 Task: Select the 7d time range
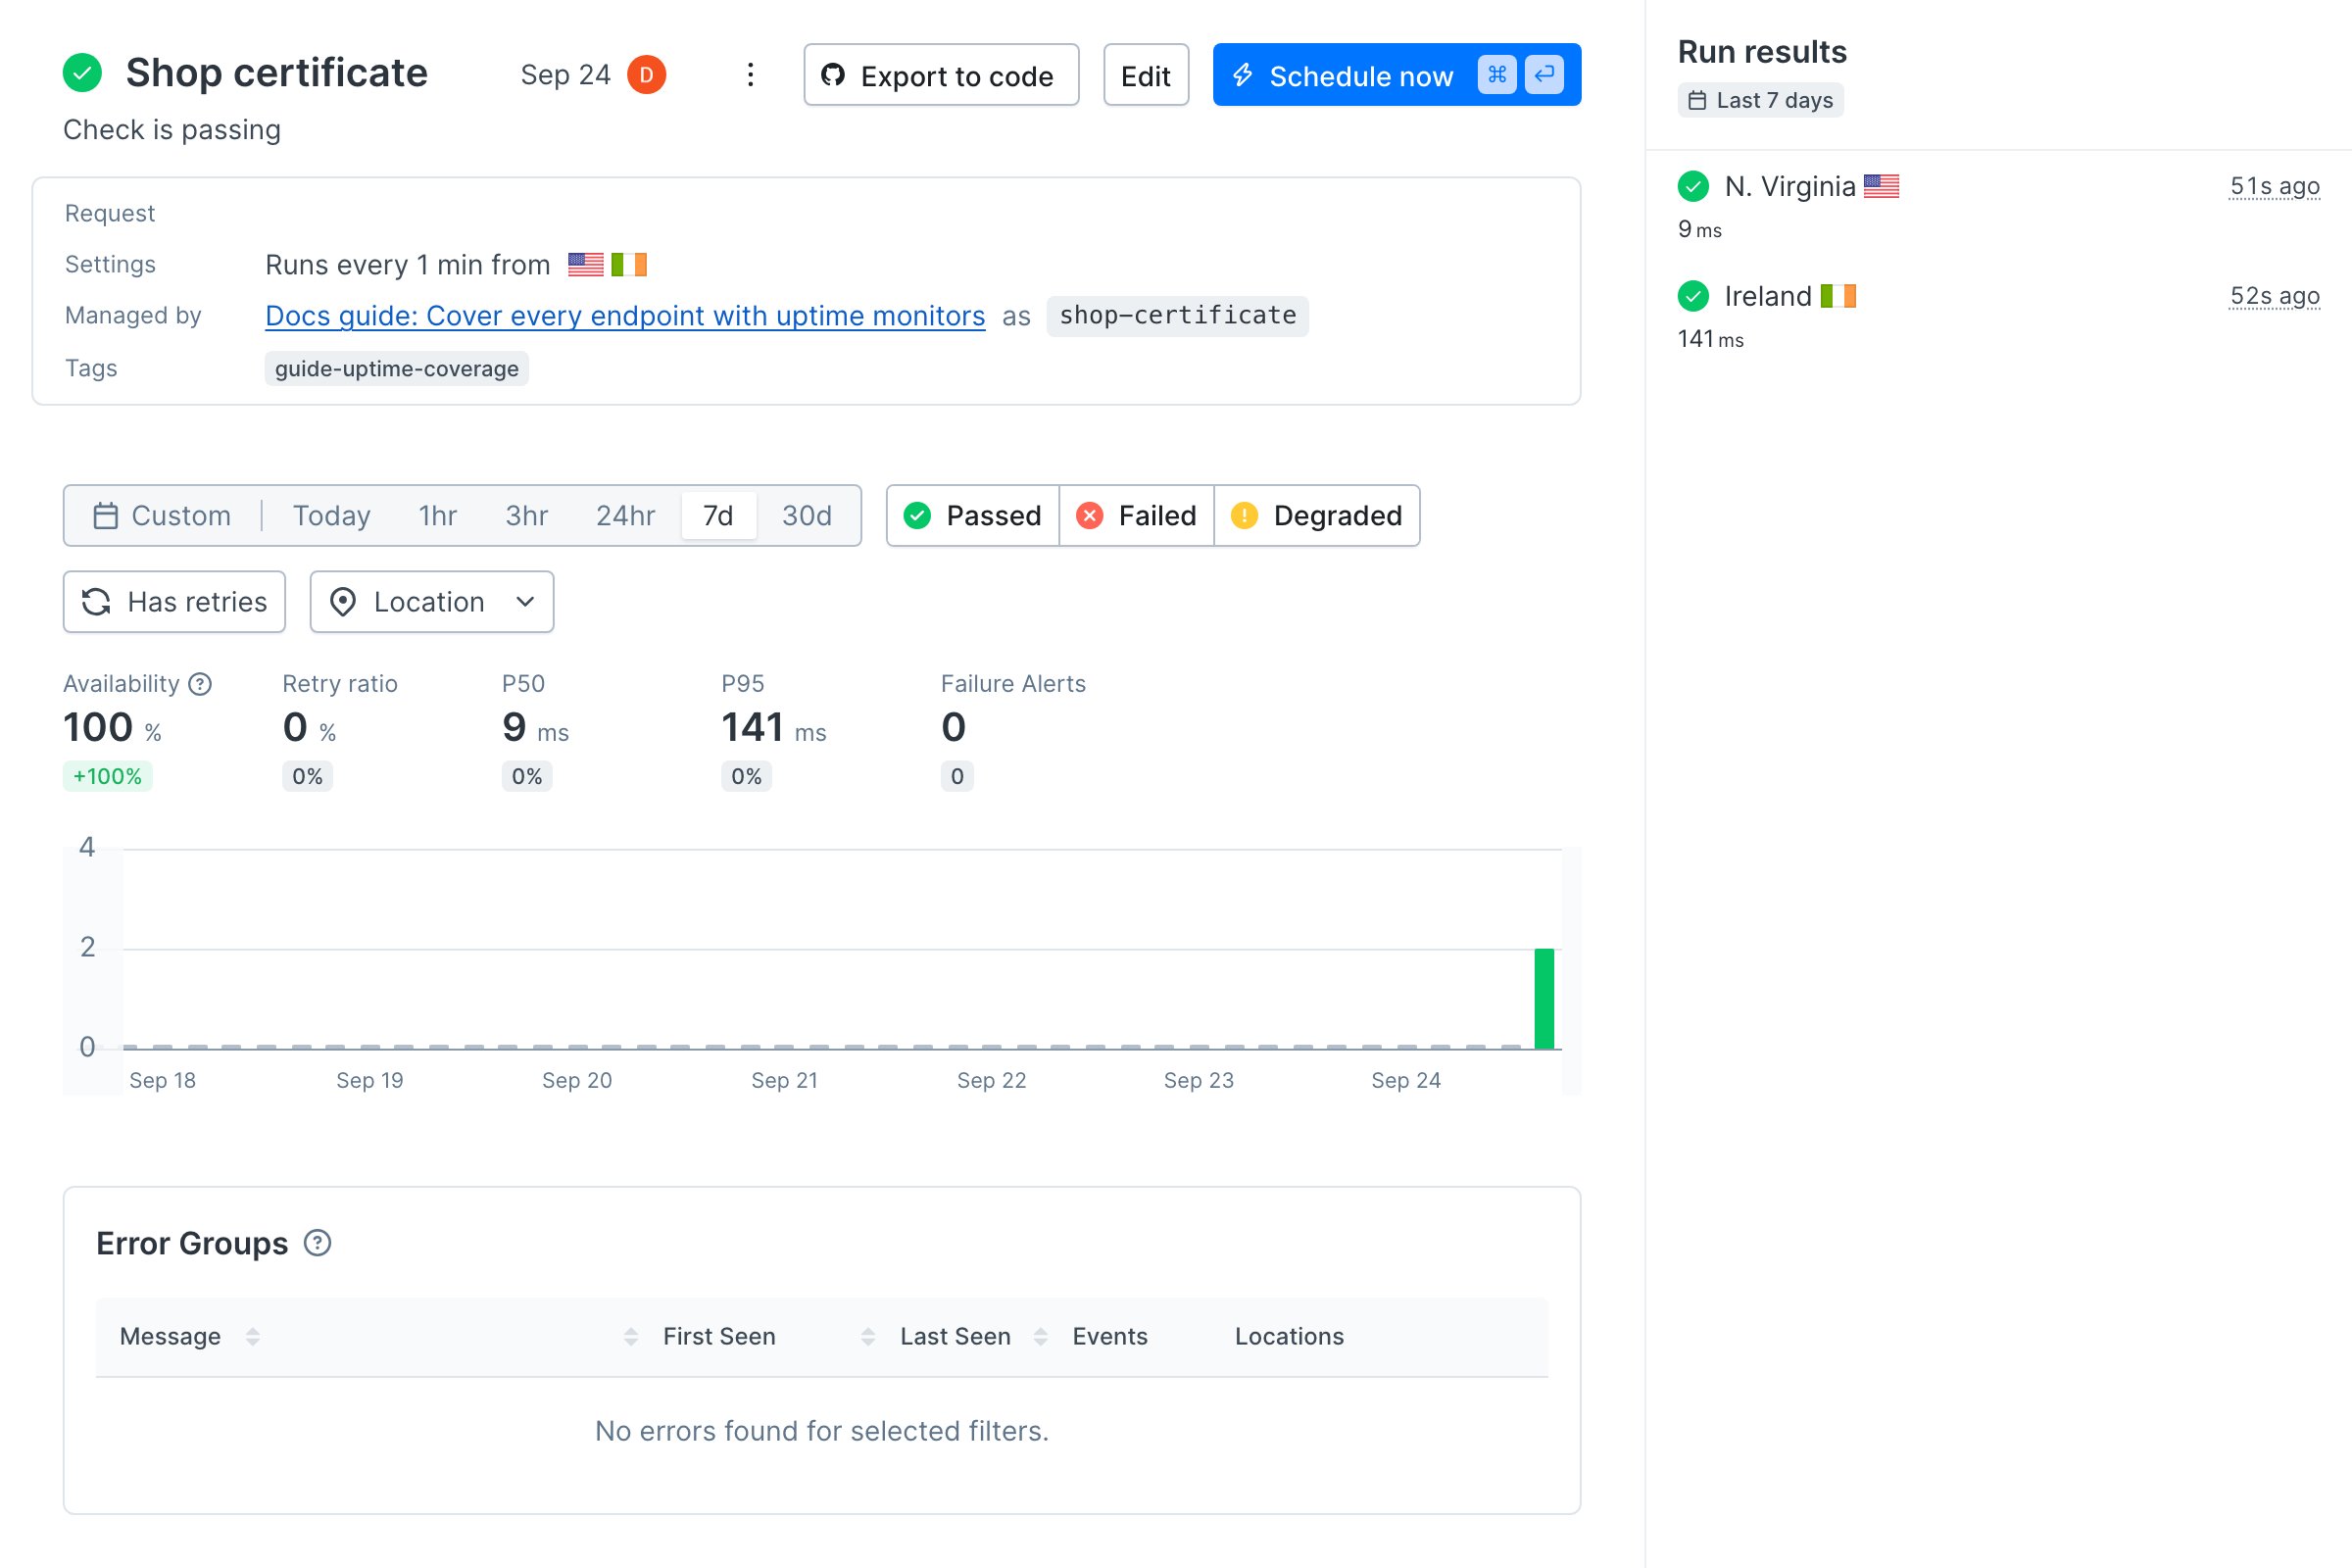(718, 516)
